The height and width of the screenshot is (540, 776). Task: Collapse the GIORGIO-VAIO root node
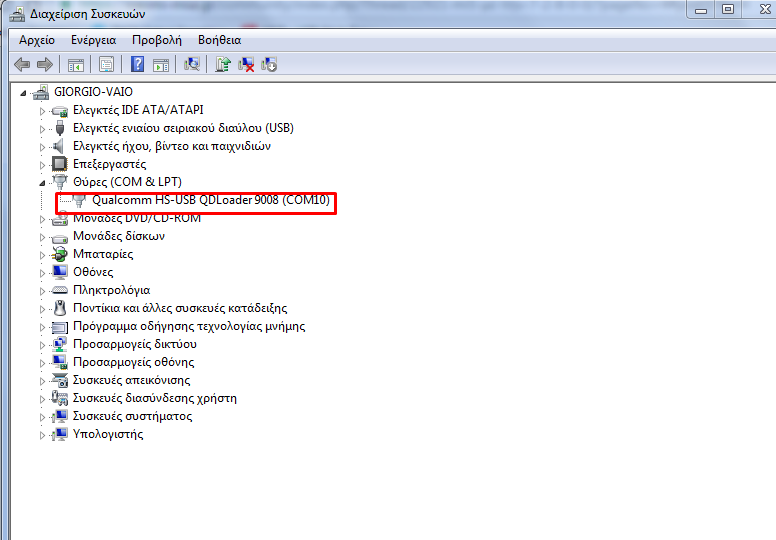point(25,92)
